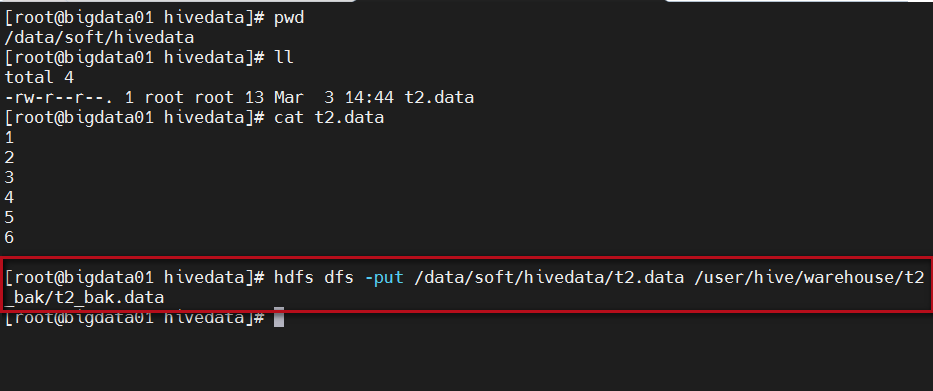This screenshot has width=933, height=391.
Task: Click source path '/data/soft/hivedata/t2.data' in command
Action: [549, 277]
